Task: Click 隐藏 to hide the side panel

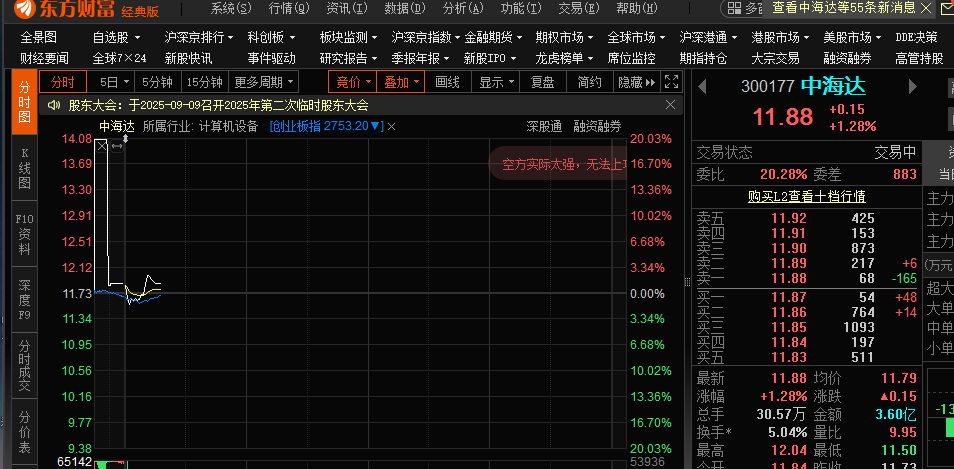Action: 636,82
